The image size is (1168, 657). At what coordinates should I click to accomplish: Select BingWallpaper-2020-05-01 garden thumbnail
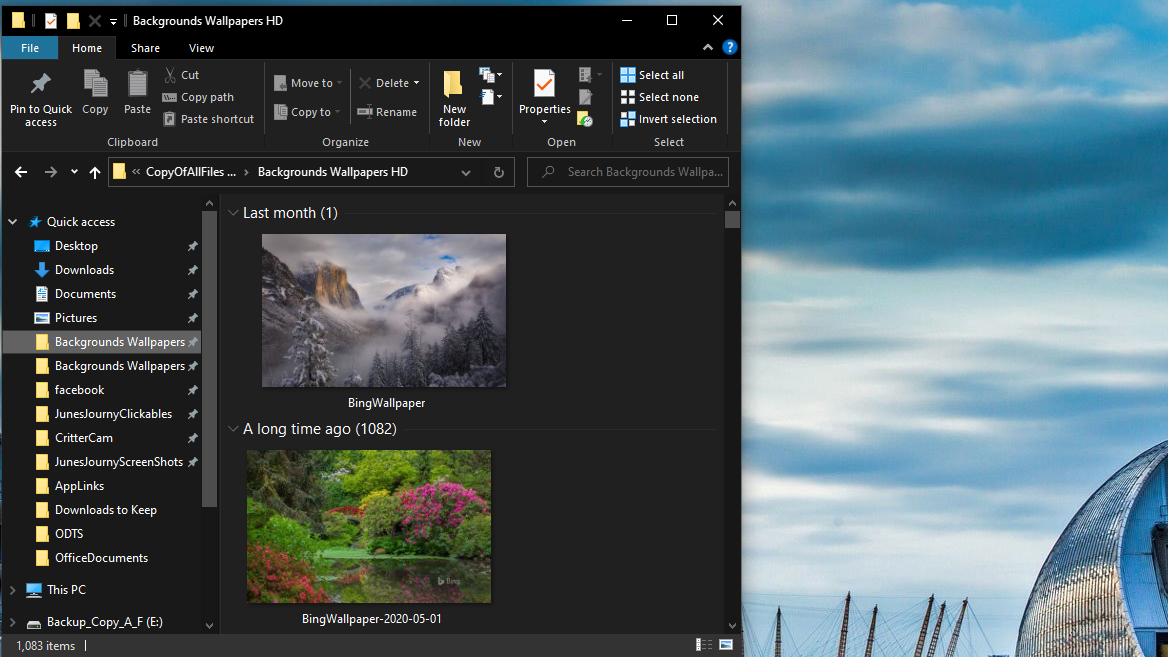click(369, 527)
